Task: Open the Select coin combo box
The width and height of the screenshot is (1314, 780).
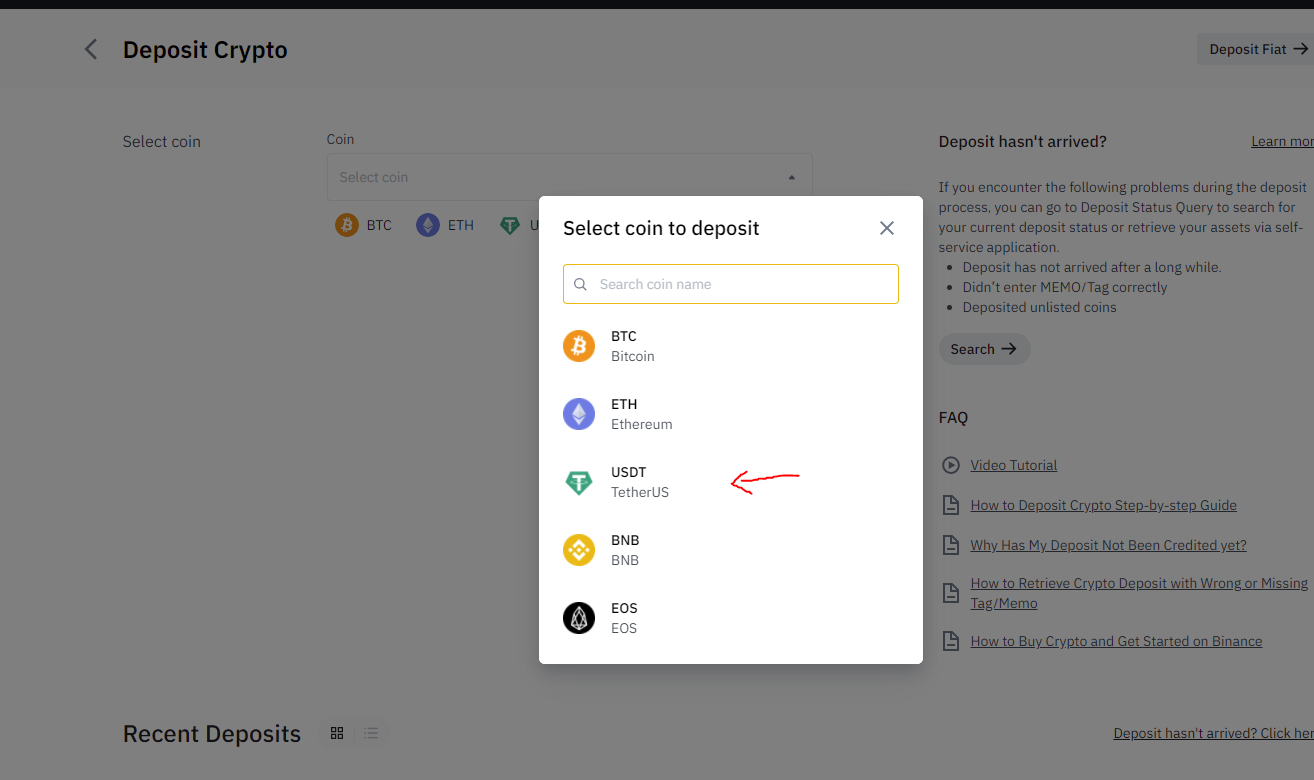Action: 569,177
